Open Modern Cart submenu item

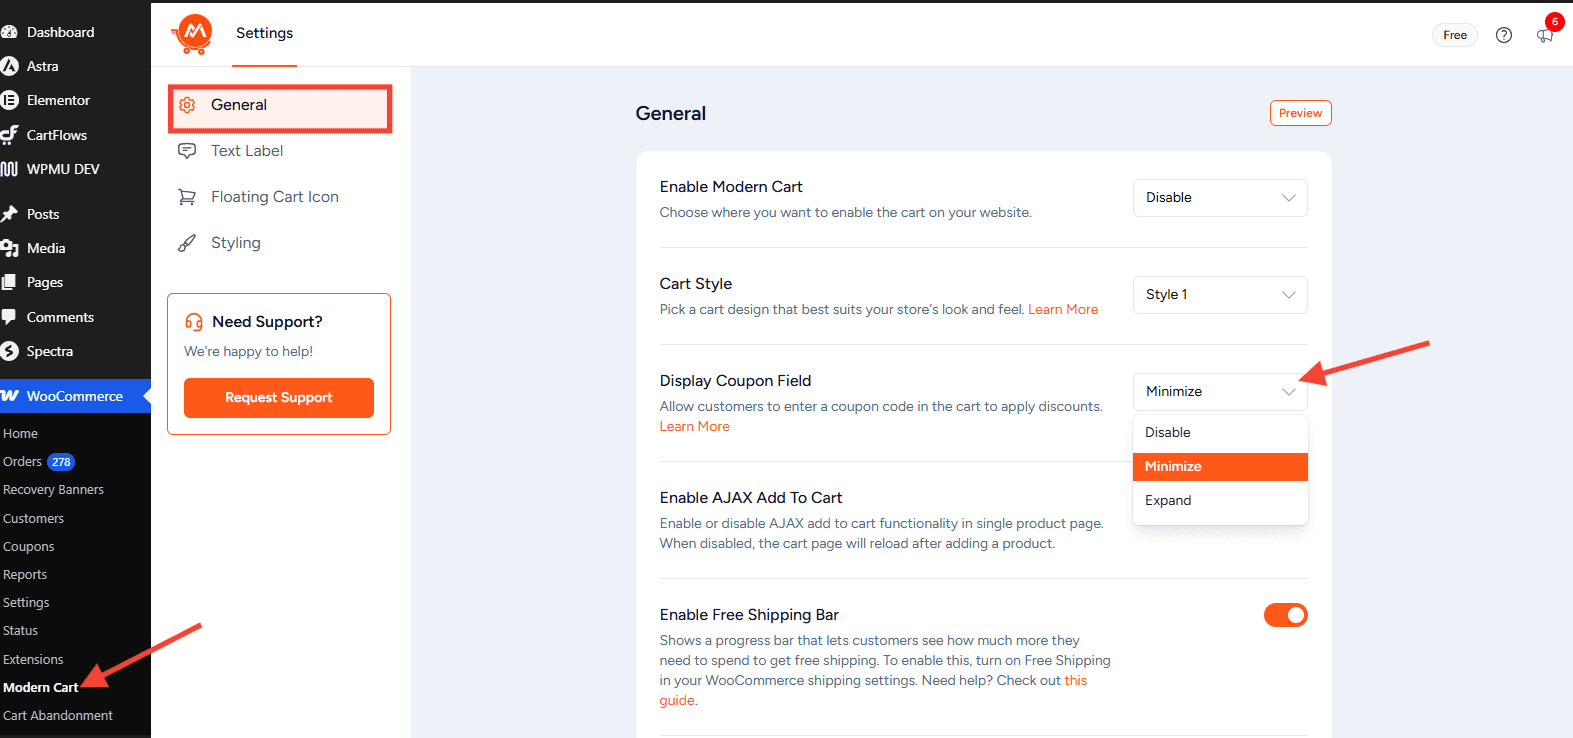click(40, 688)
